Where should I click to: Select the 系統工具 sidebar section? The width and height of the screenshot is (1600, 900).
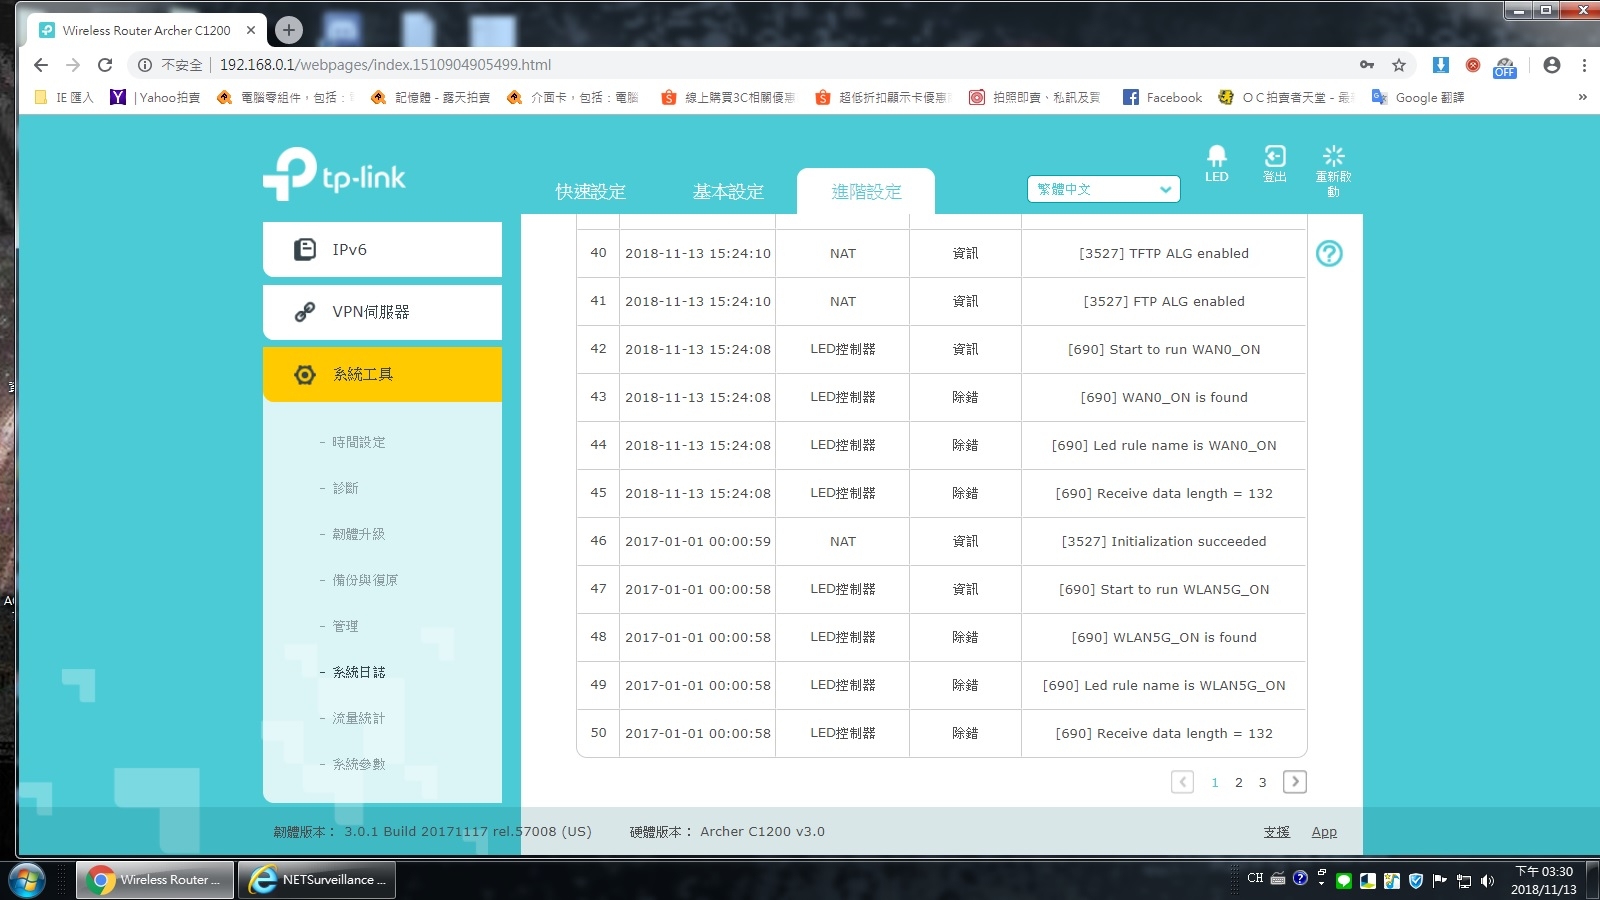pos(382,374)
